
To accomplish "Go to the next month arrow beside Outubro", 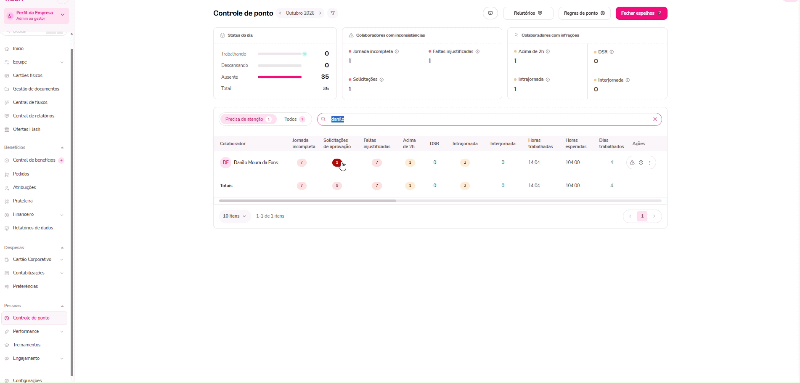I will pos(320,13).
